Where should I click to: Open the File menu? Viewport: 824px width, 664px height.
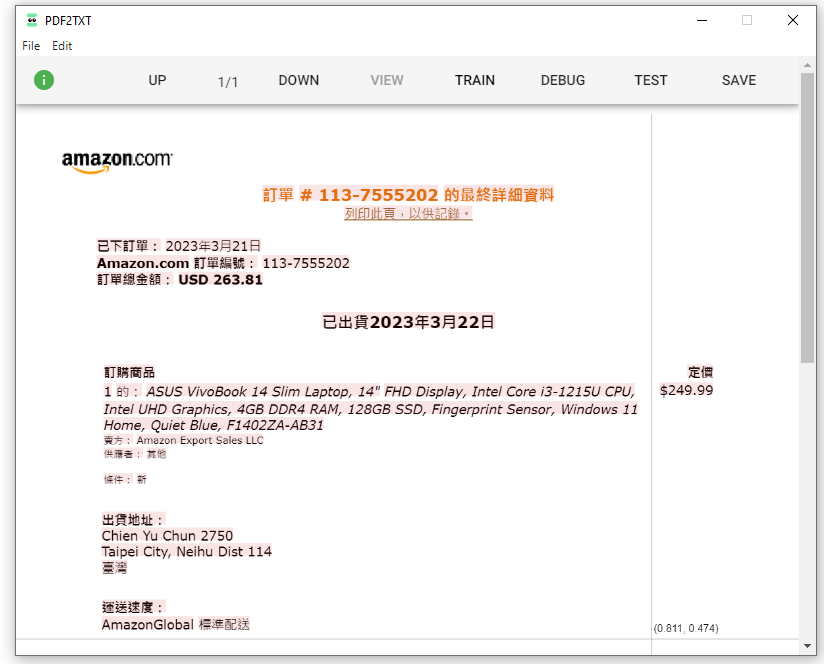tap(31, 46)
